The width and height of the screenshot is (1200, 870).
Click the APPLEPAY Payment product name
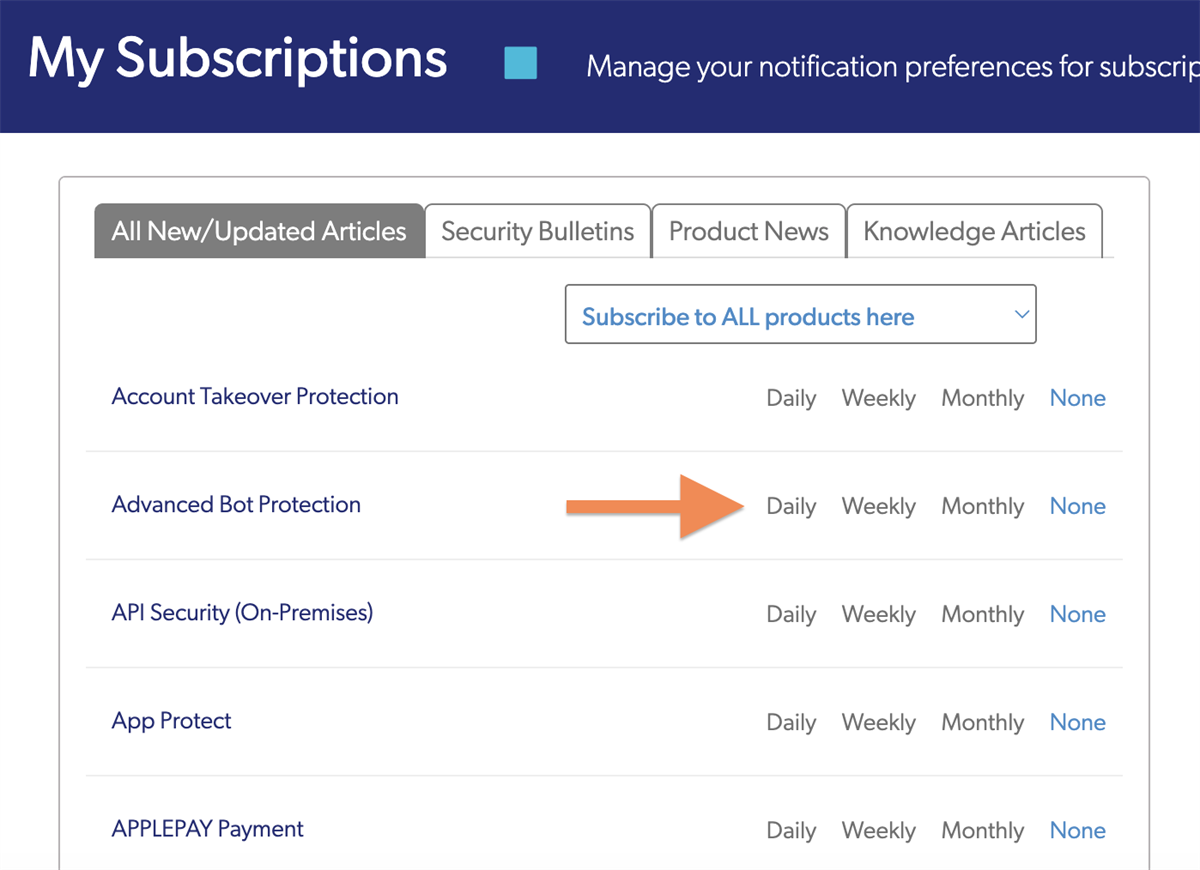[208, 828]
